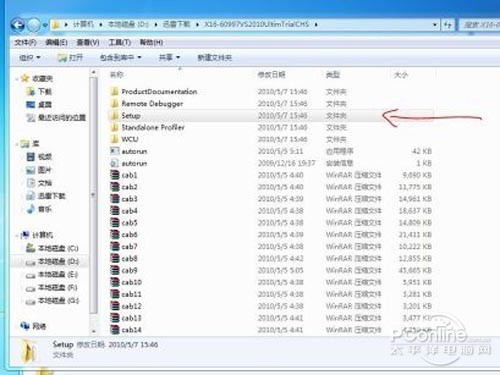
Task: Focus the search box in Explorer
Action: 479,25
